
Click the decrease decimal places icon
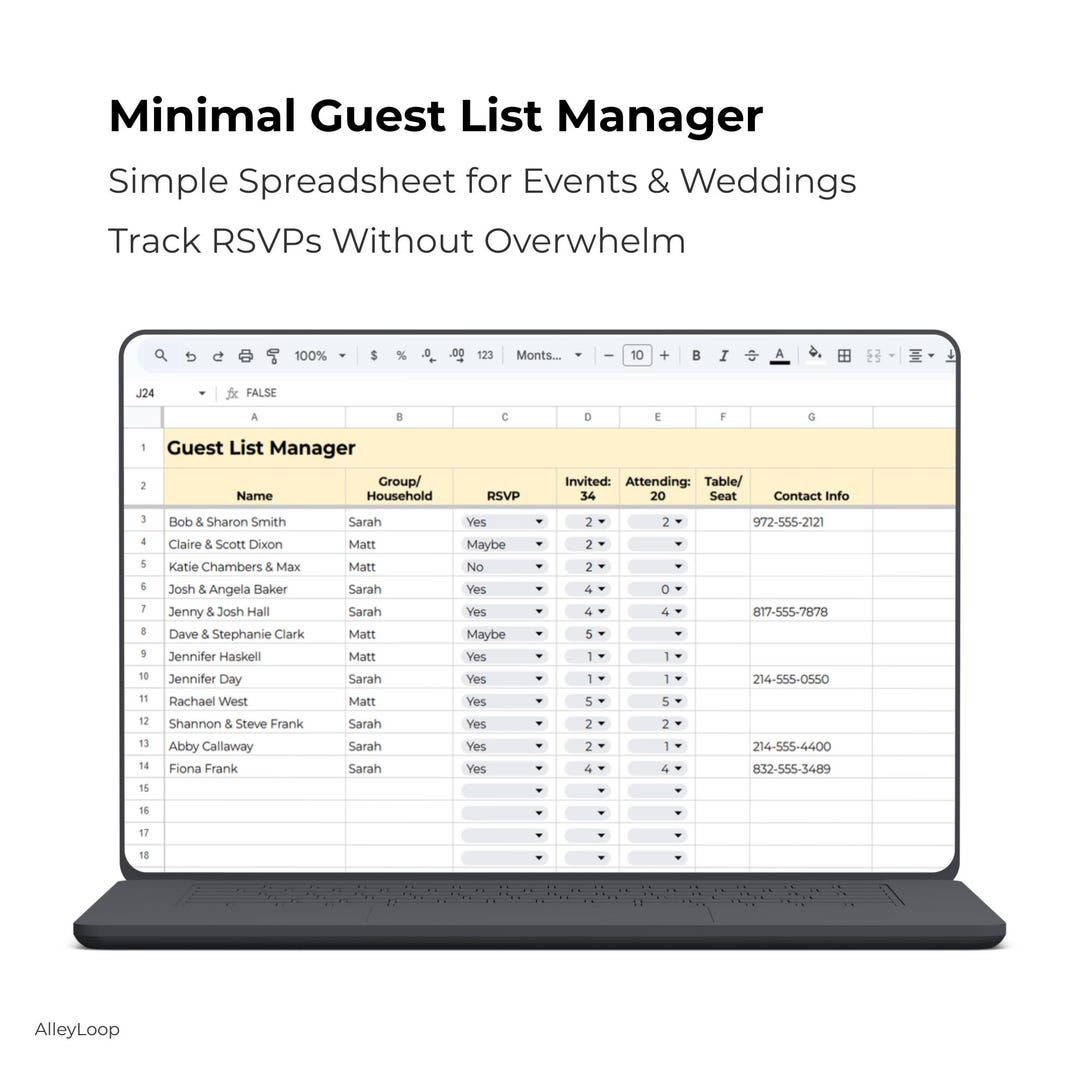pyautogui.click(x=428, y=355)
